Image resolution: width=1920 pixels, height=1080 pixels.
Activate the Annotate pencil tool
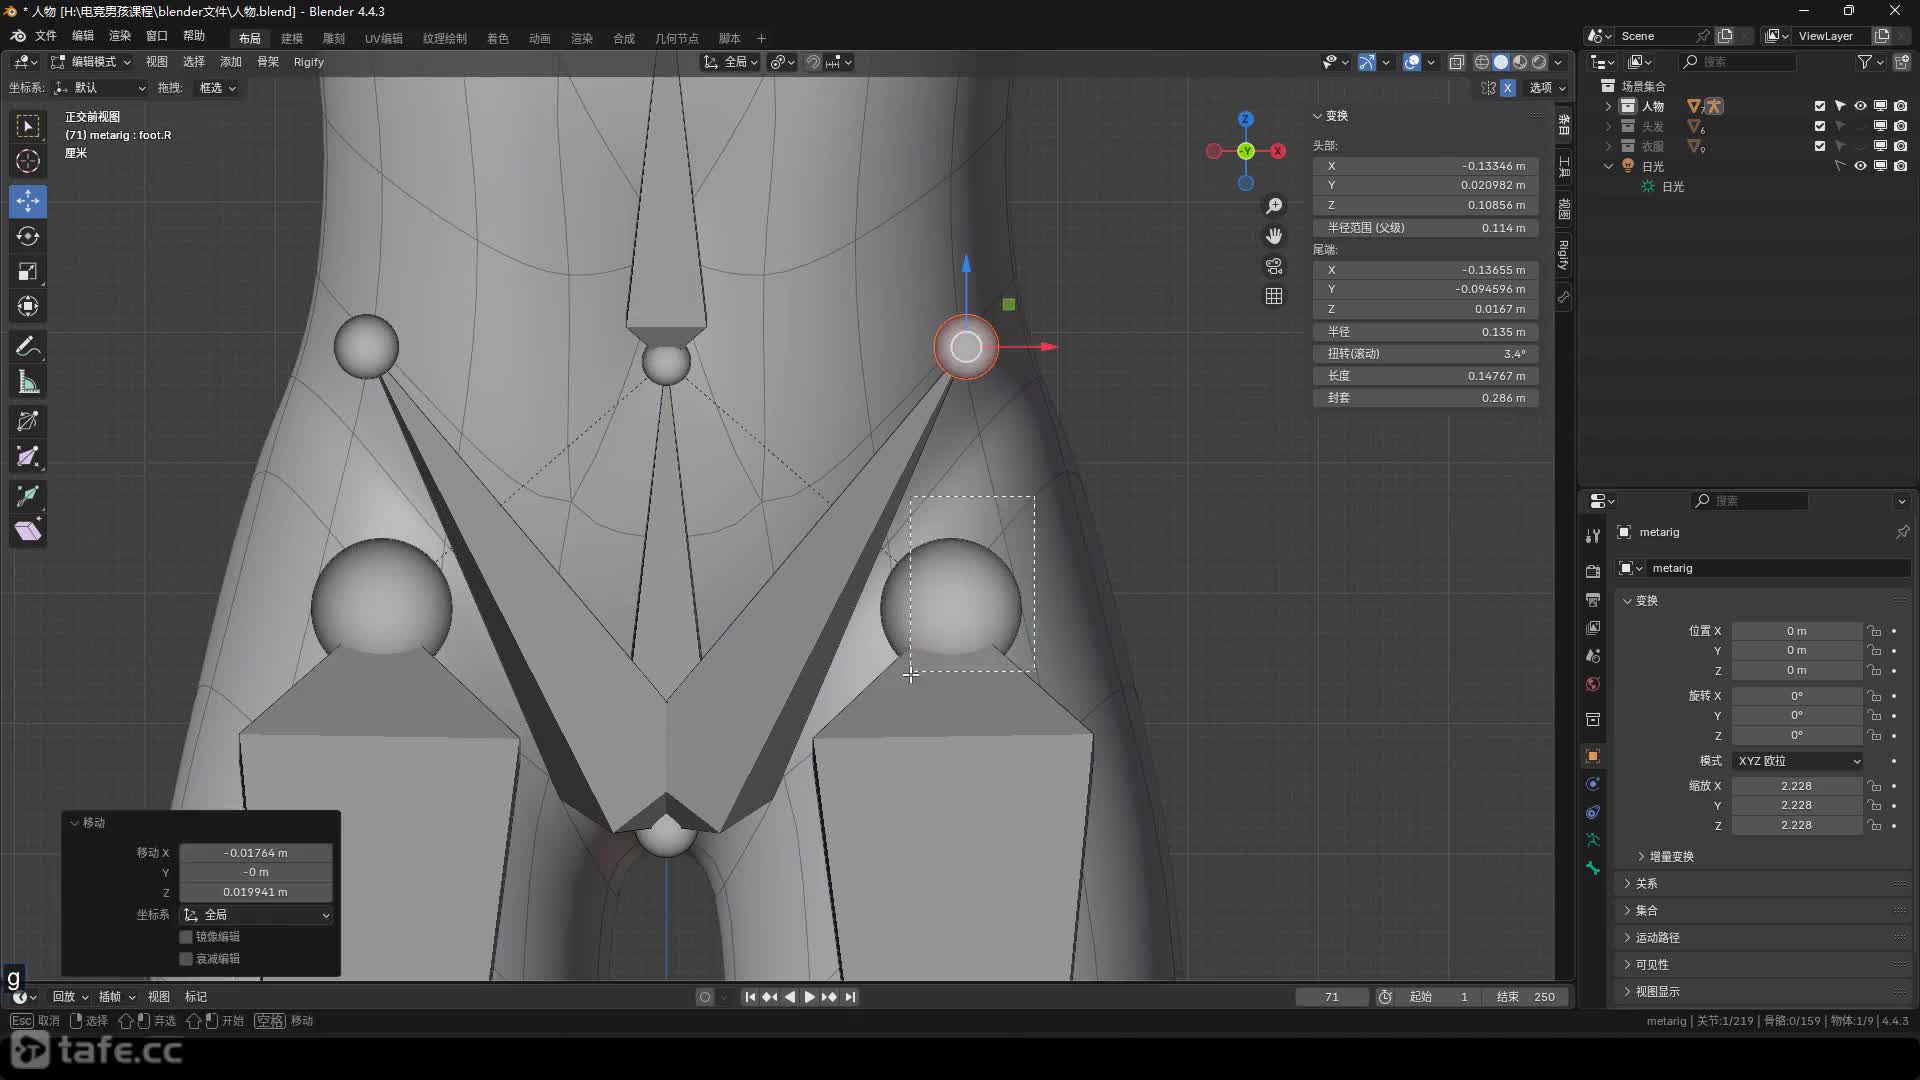(28, 347)
